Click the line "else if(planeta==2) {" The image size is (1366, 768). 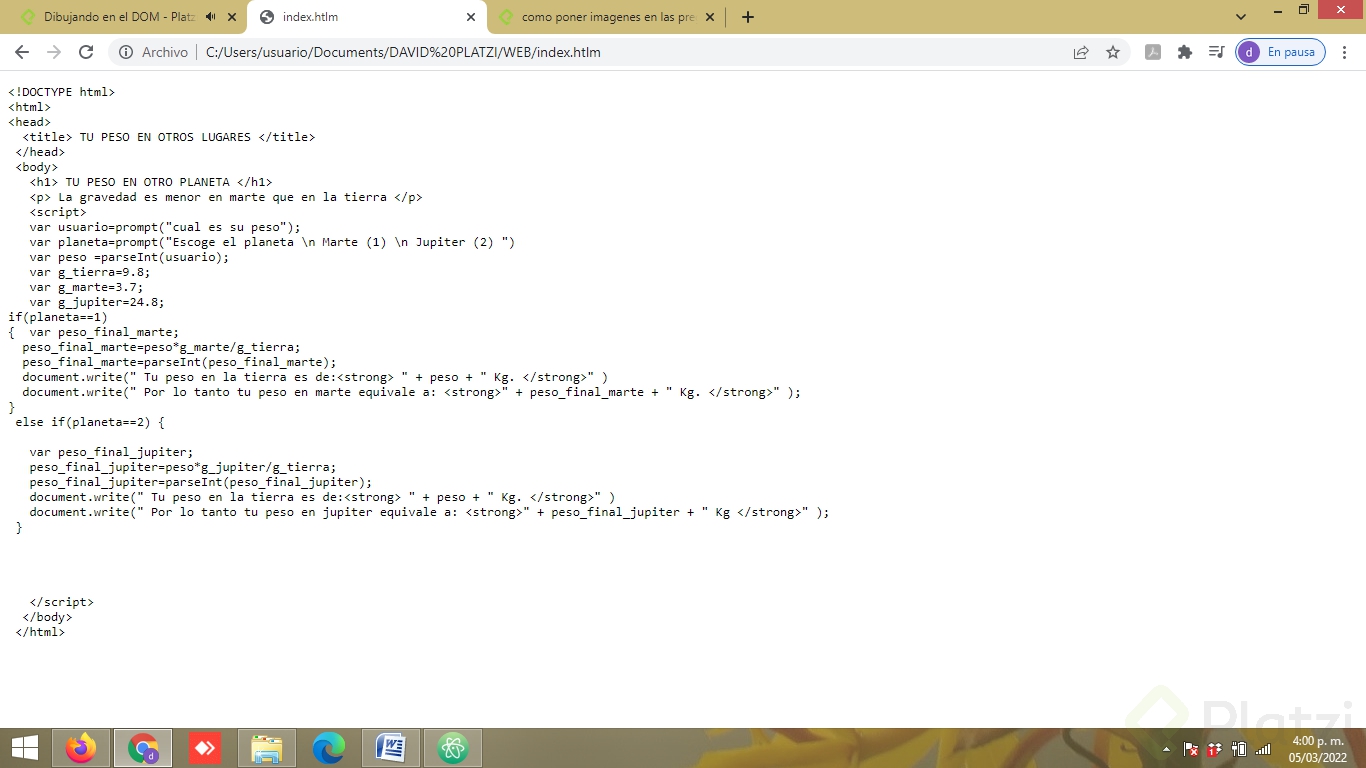click(x=90, y=422)
